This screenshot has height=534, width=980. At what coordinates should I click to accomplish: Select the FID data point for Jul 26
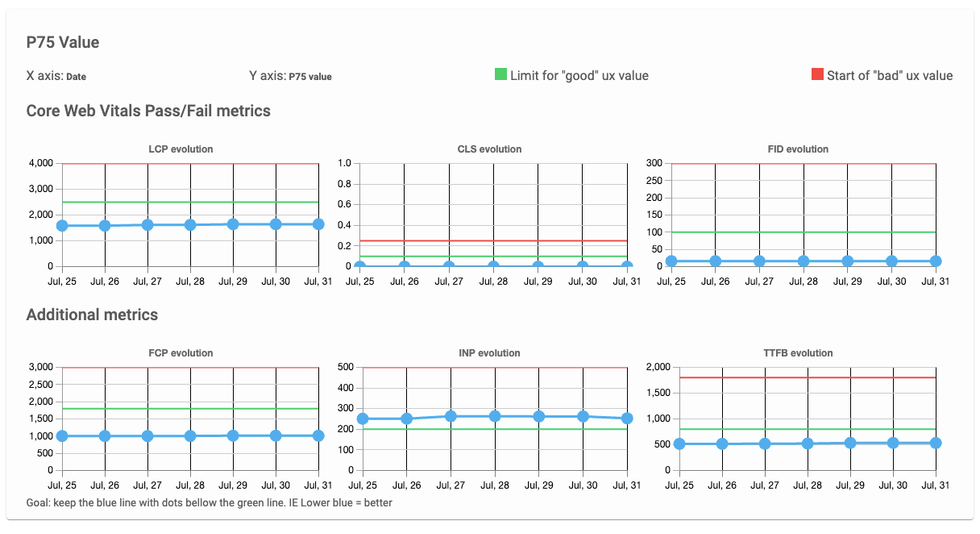click(x=715, y=261)
